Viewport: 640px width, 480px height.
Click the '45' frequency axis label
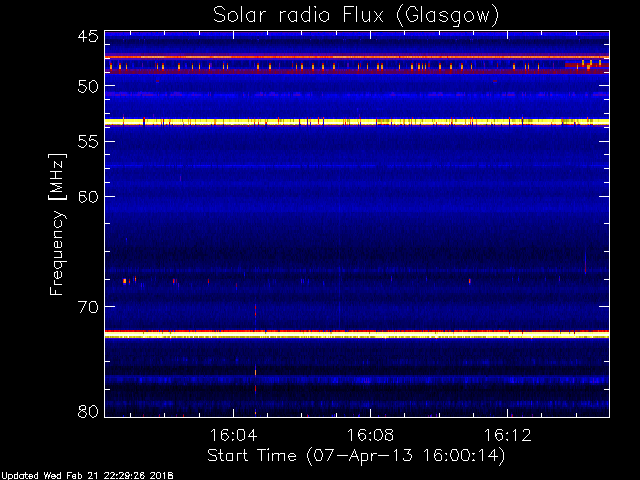[x=88, y=37]
